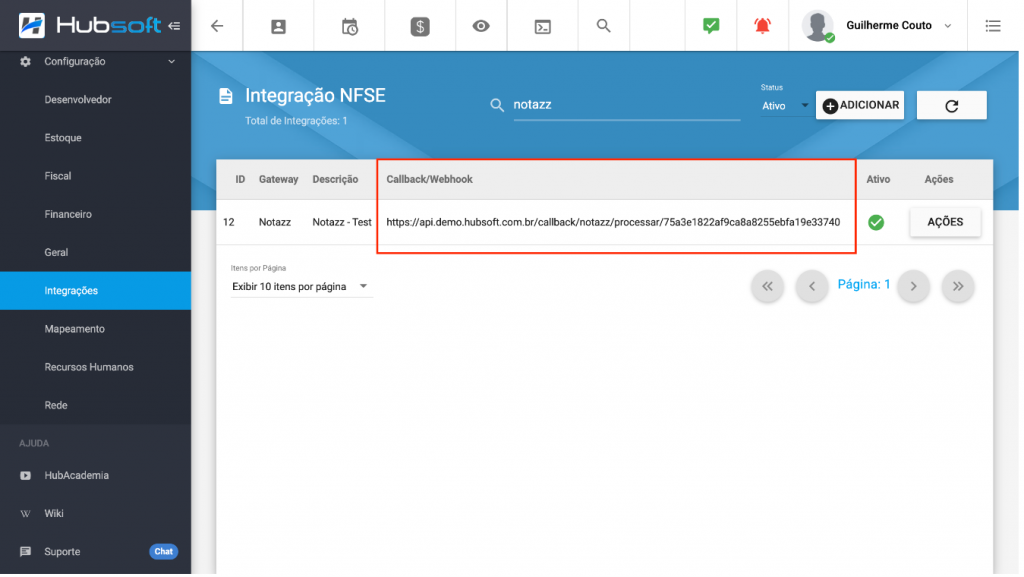Click the Callback/Webhook column header
Image resolution: width=1024 pixels, height=577 pixels.
[429, 179]
